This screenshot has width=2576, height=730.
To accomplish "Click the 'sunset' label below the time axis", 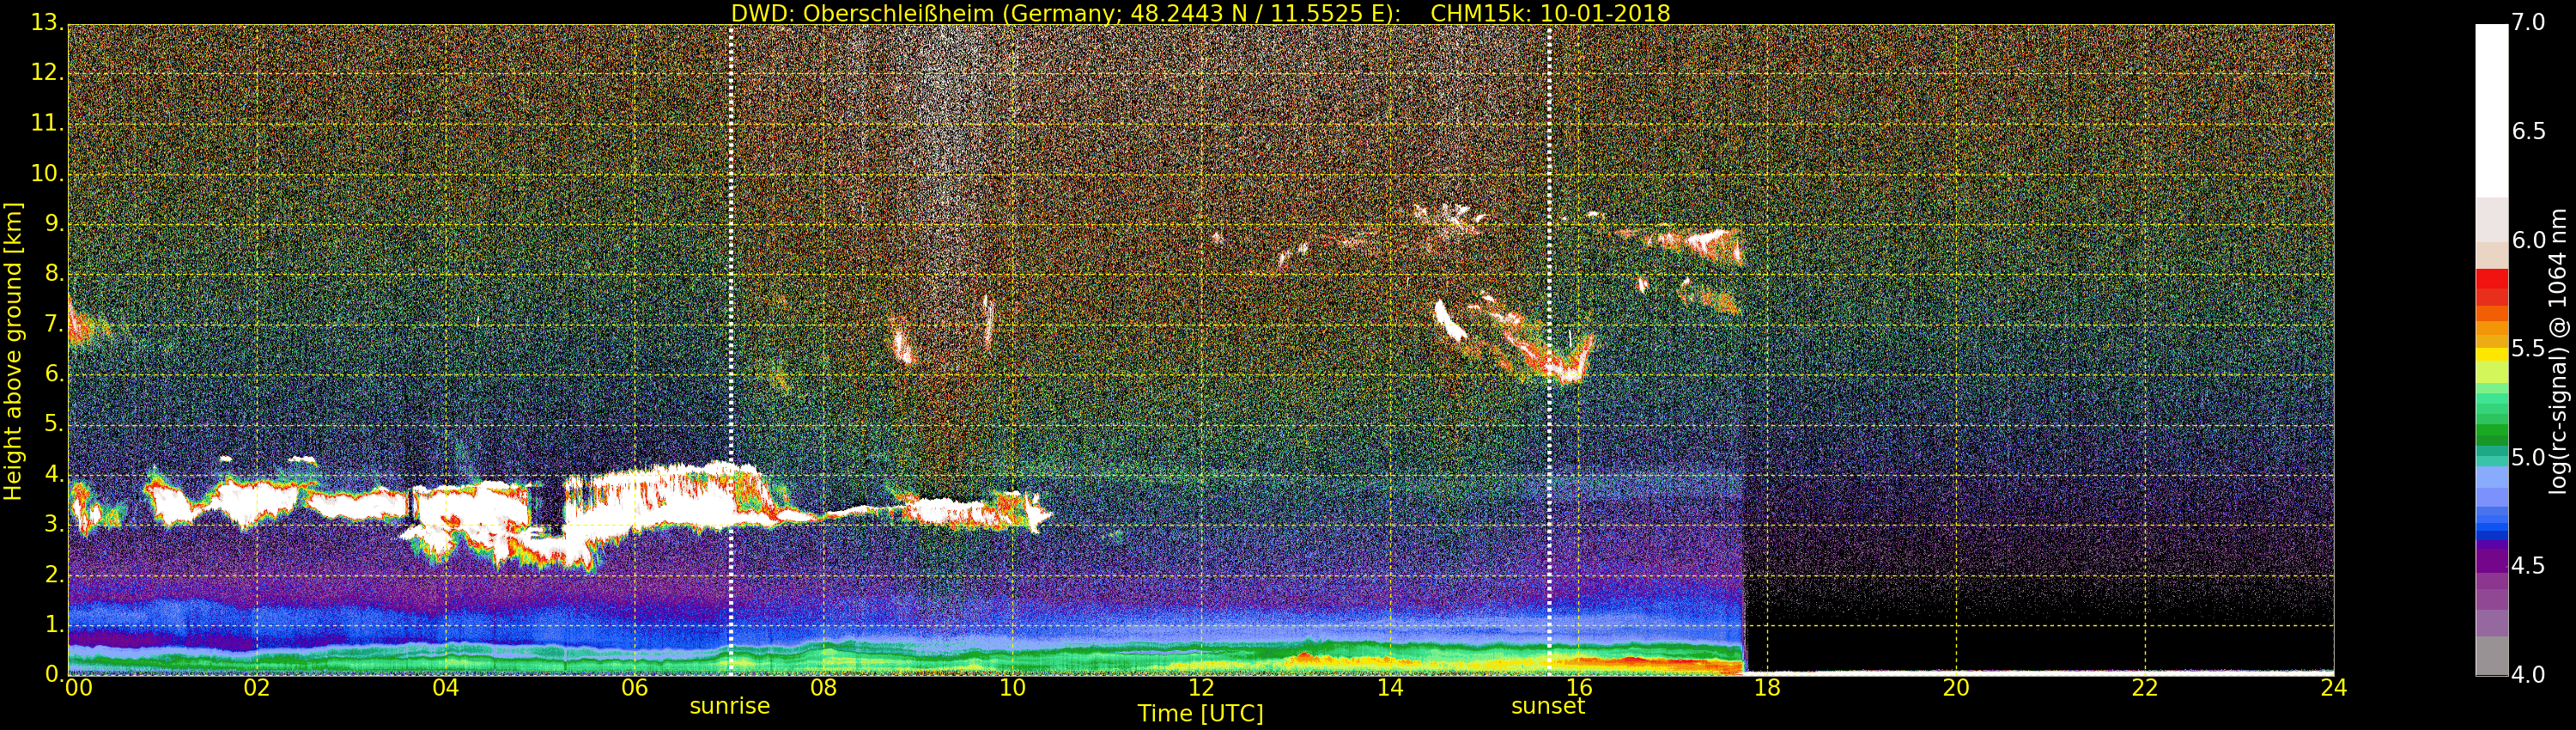I will click(x=1548, y=706).
